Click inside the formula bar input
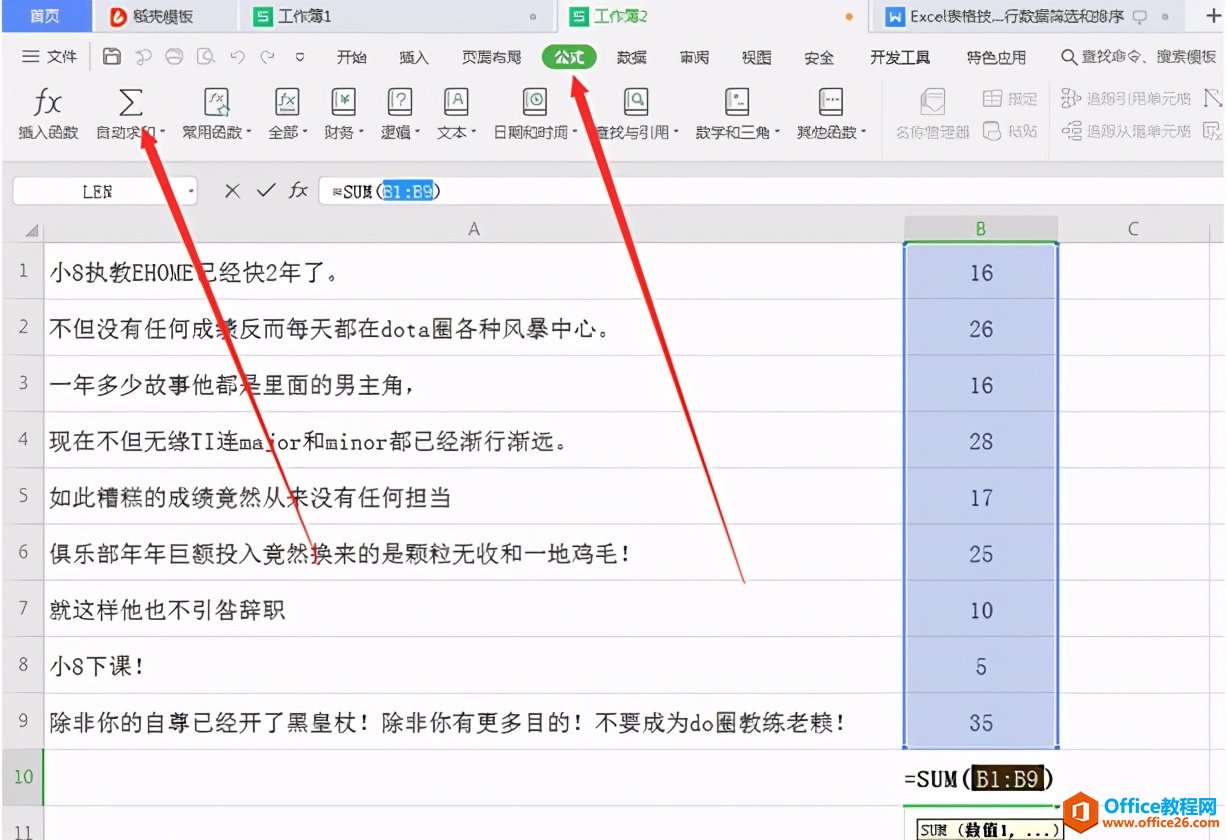Screen dimensions: 1226x840 coord(700,191)
